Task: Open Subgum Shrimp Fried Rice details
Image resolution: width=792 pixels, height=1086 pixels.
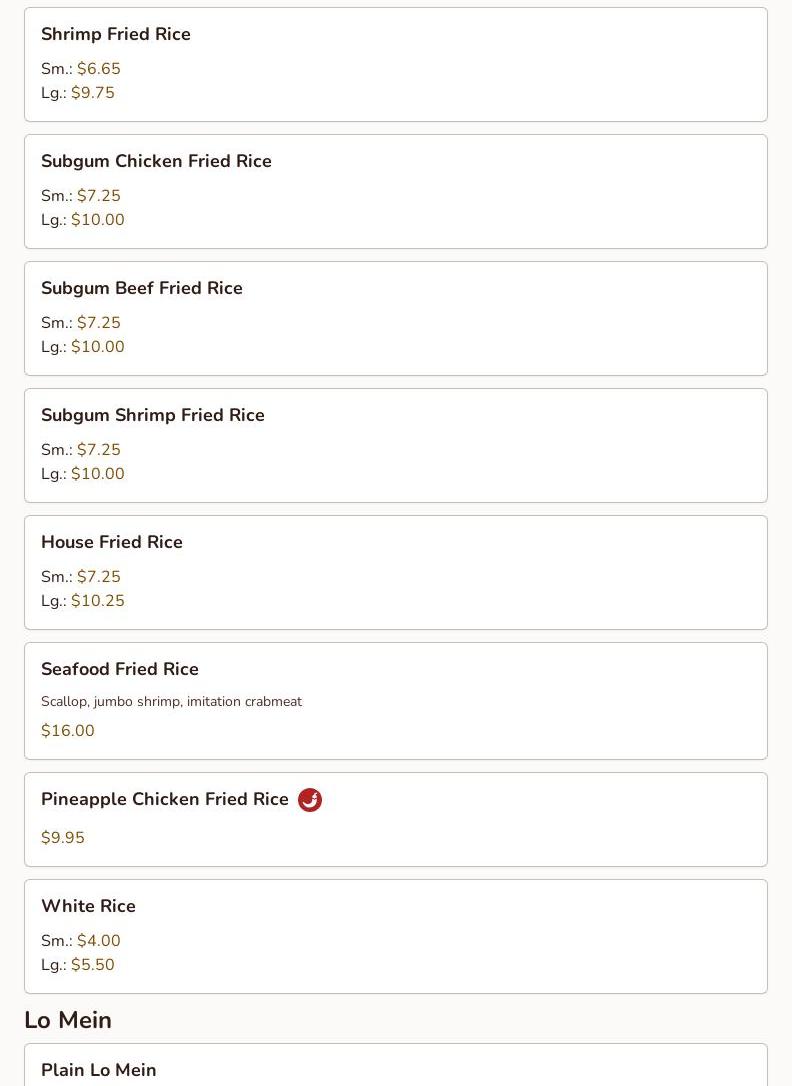Action: pyautogui.click(x=153, y=415)
